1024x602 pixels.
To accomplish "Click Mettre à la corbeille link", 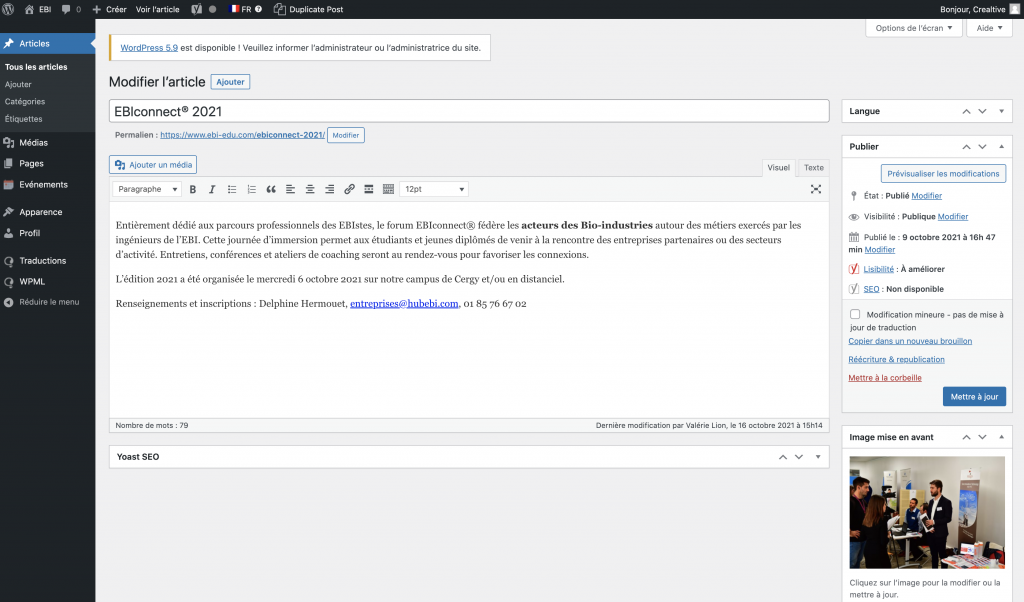I will 885,378.
